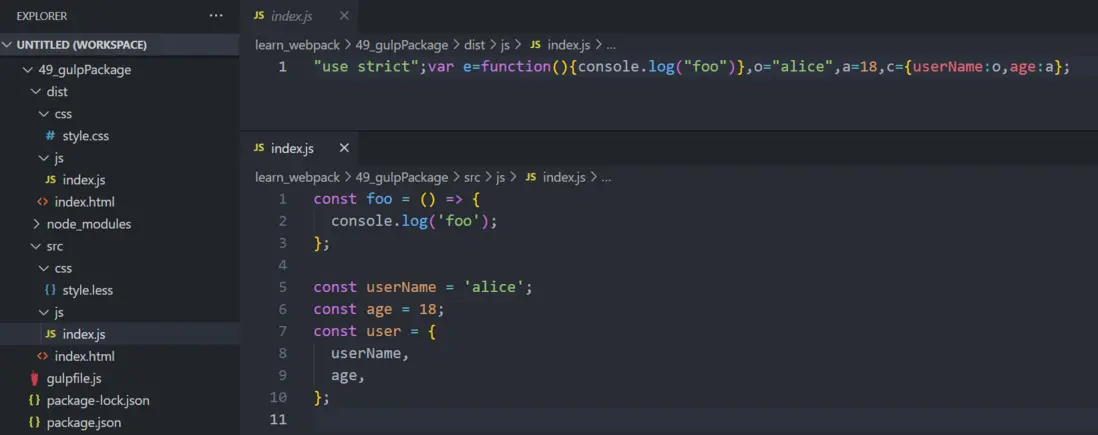Click 'age,' on line 9
This screenshot has width=1098, height=435.
(348, 375)
